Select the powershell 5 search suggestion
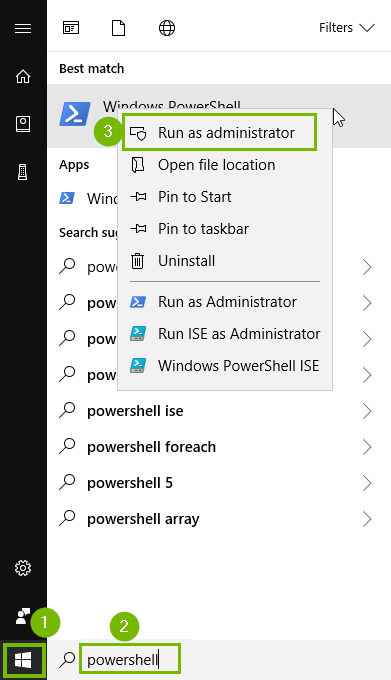Screen dimensions: 391x680 130,483
